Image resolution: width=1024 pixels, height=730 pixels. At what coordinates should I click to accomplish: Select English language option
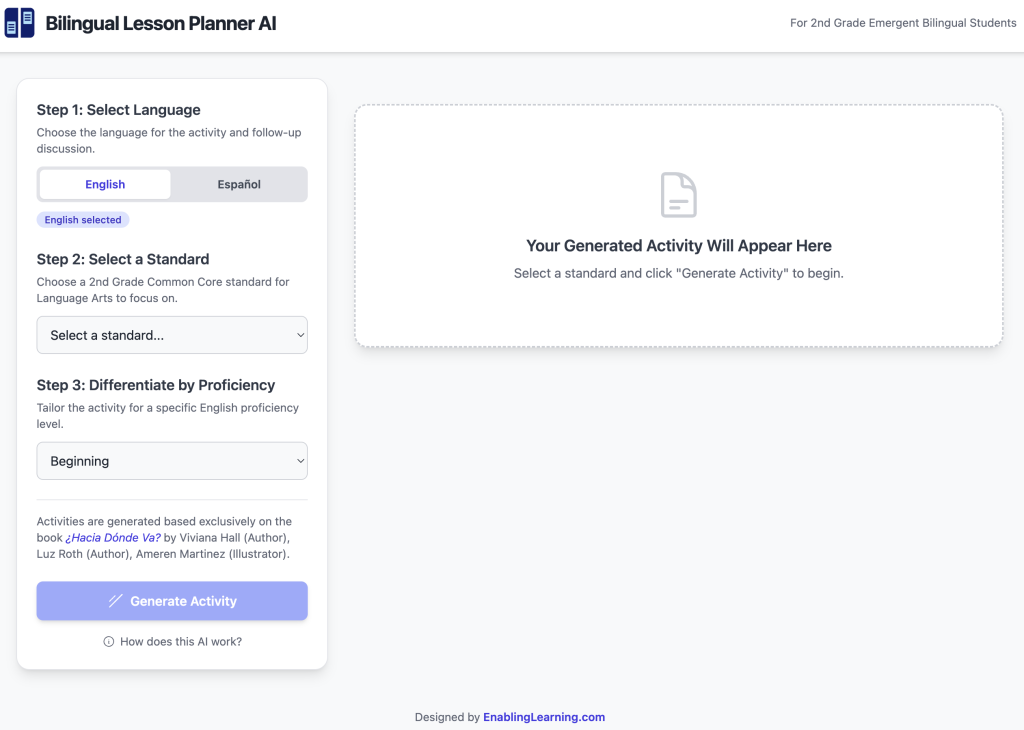click(105, 184)
